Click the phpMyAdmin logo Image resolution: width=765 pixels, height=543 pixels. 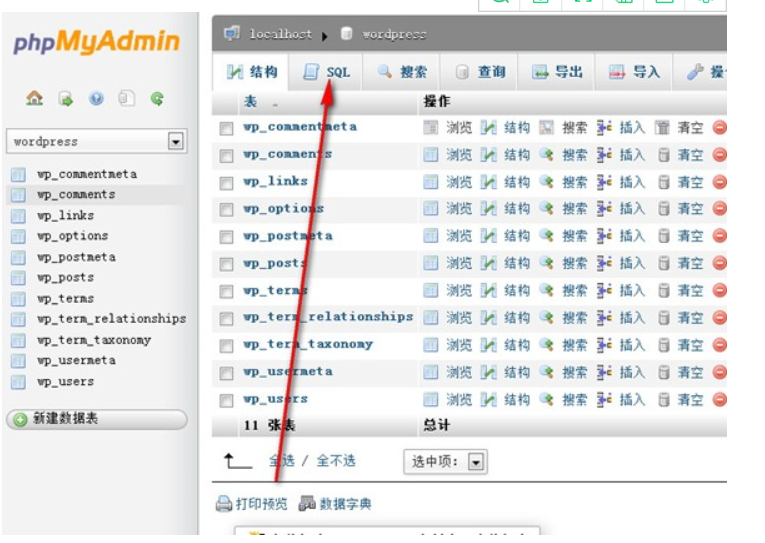pos(97,41)
